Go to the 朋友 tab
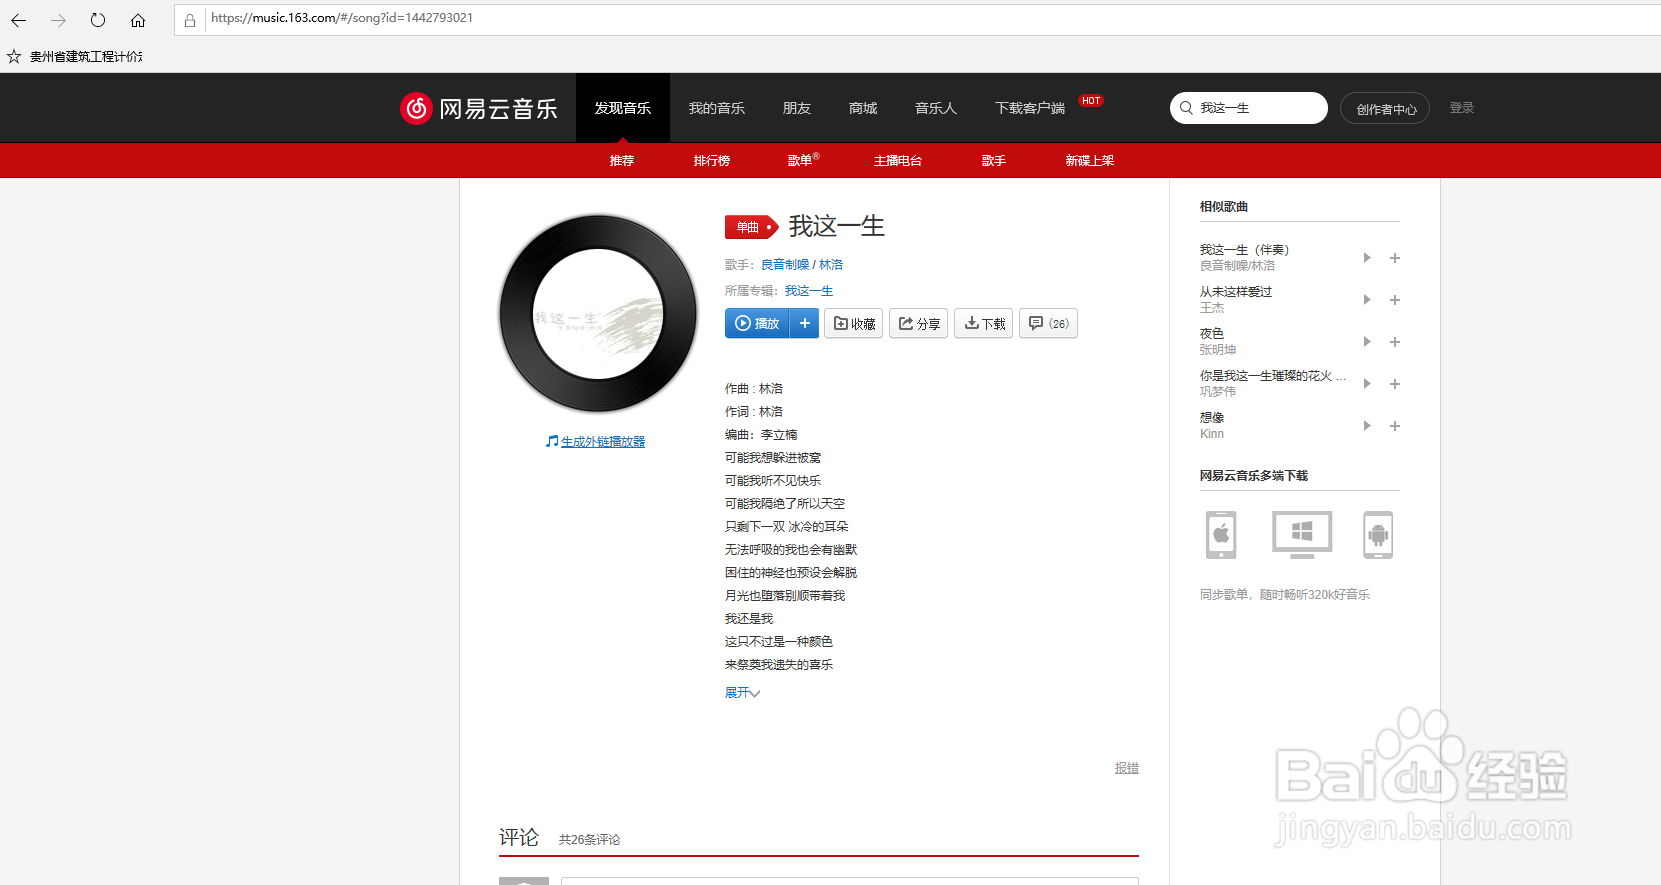This screenshot has width=1661, height=885. pyautogui.click(x=797, y=108)
